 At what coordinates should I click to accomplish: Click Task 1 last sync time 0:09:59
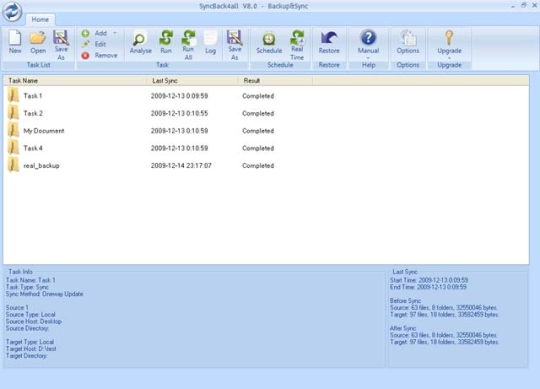coord(179,96)
